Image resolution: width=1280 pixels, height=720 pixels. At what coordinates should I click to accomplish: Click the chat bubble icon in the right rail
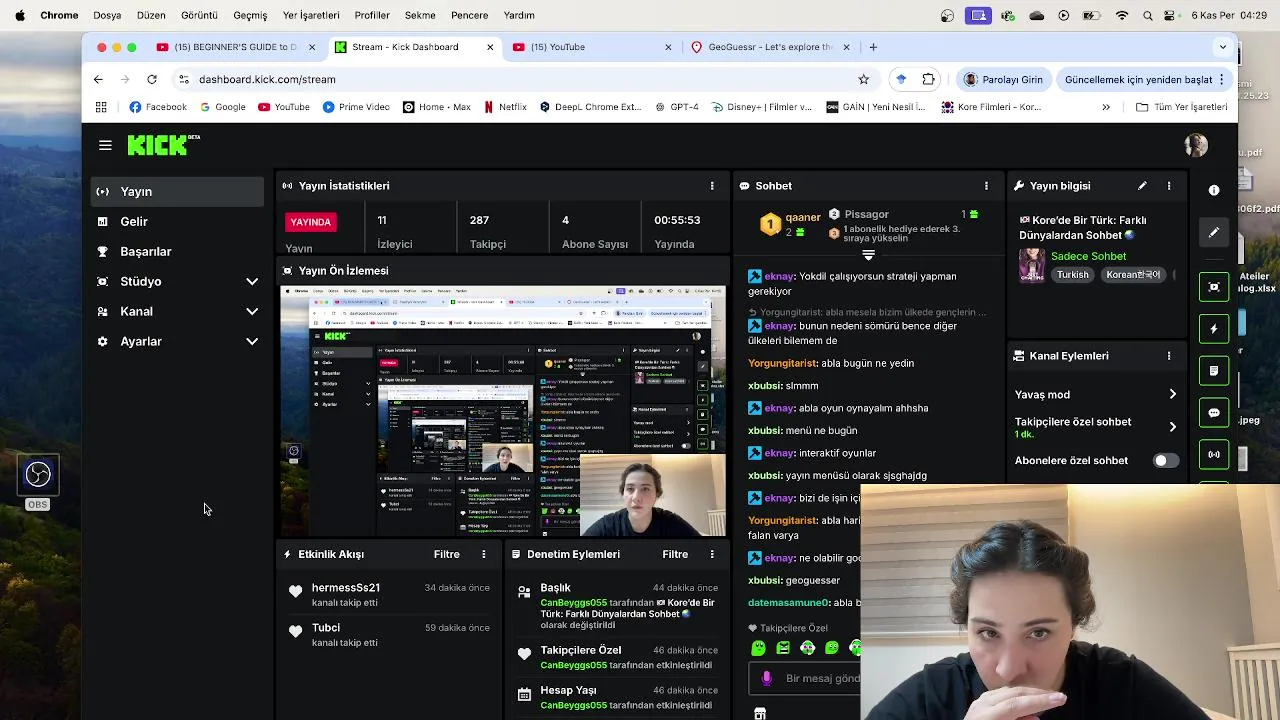[1214, 413]
